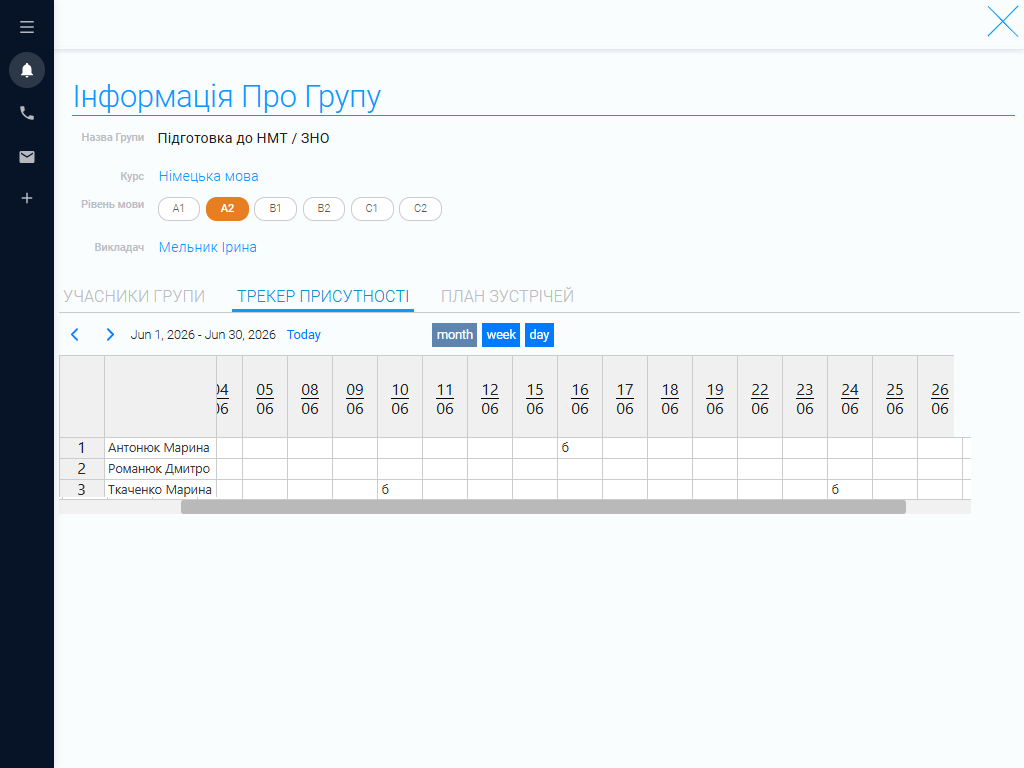Select language level A1
The height and width of the screenshot is (768, 1024).
[178, 208]
